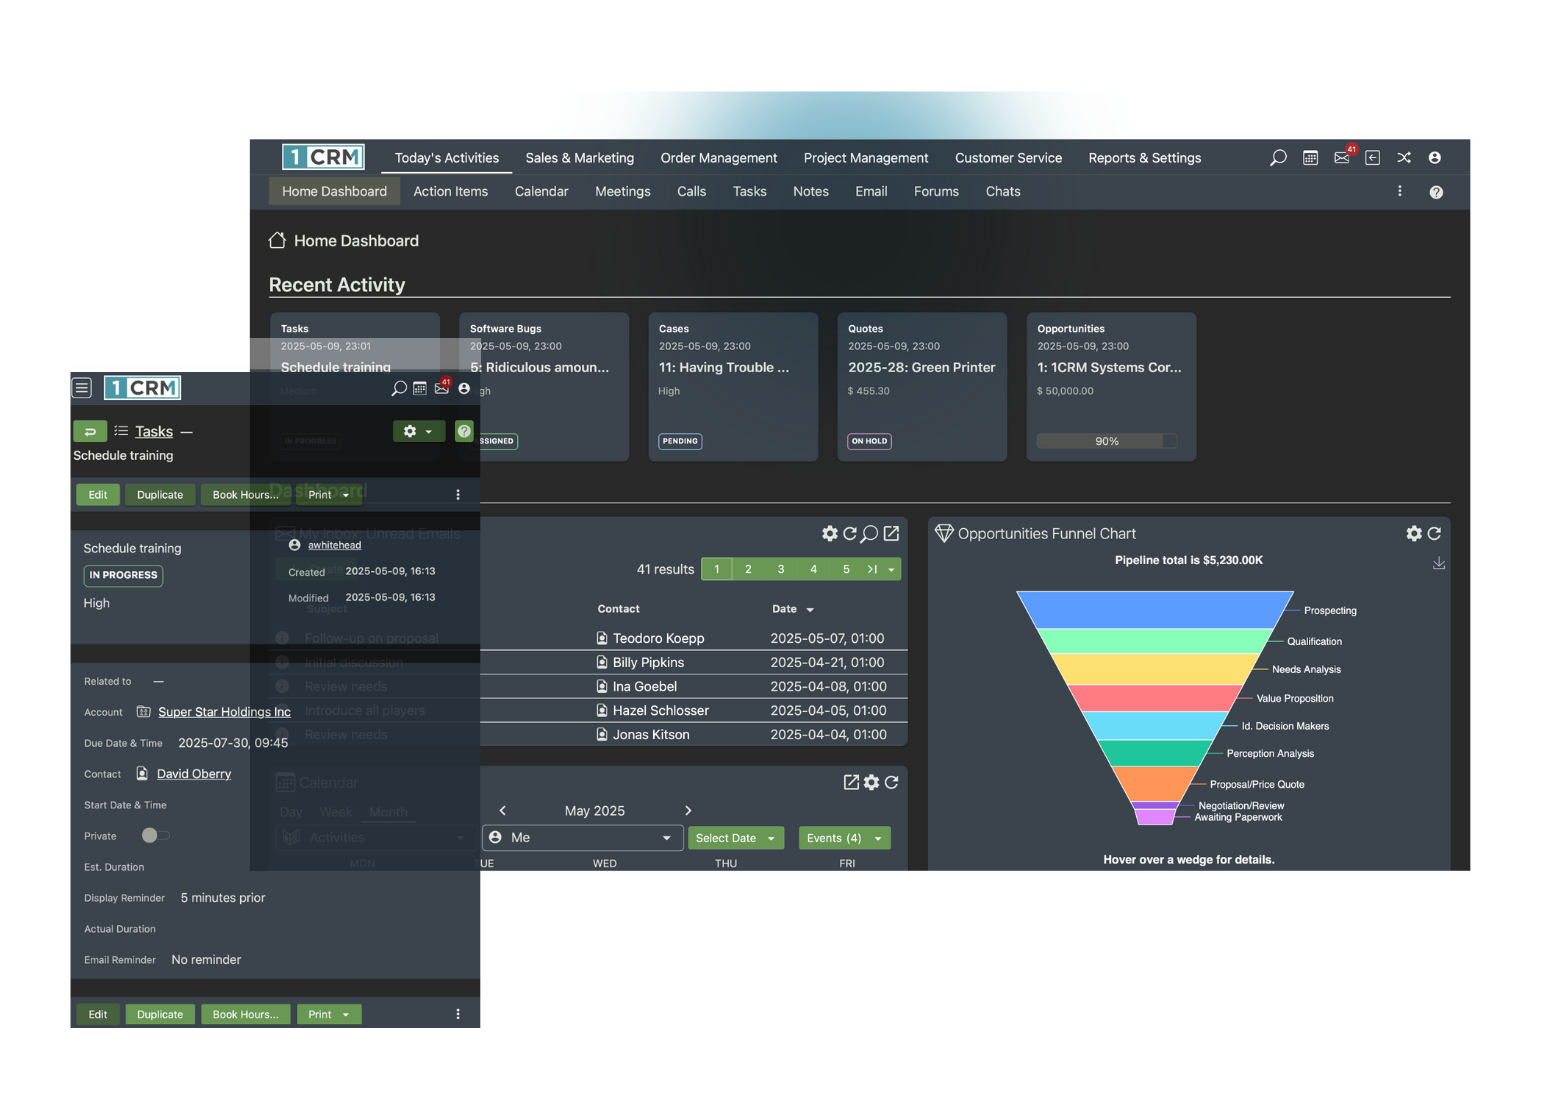Refresh the Opportunities Funnel Chart panel
The image size is (1555, 1097).
click(x=1436, y=533)
